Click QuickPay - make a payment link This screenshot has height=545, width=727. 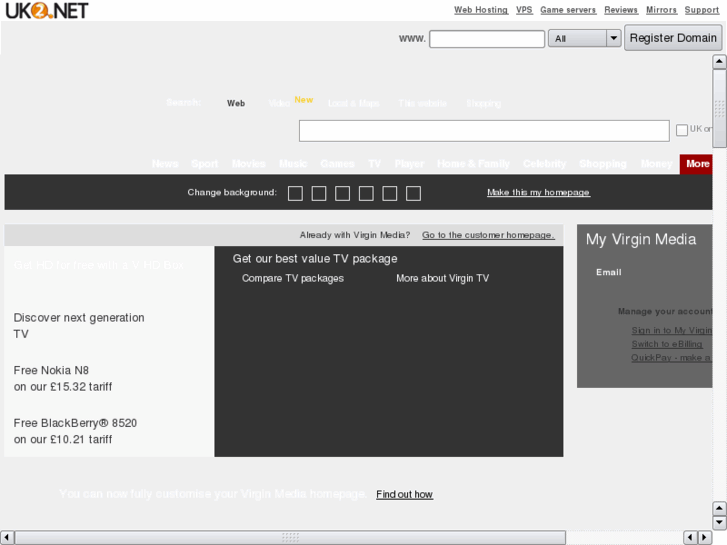coord(671,358)
